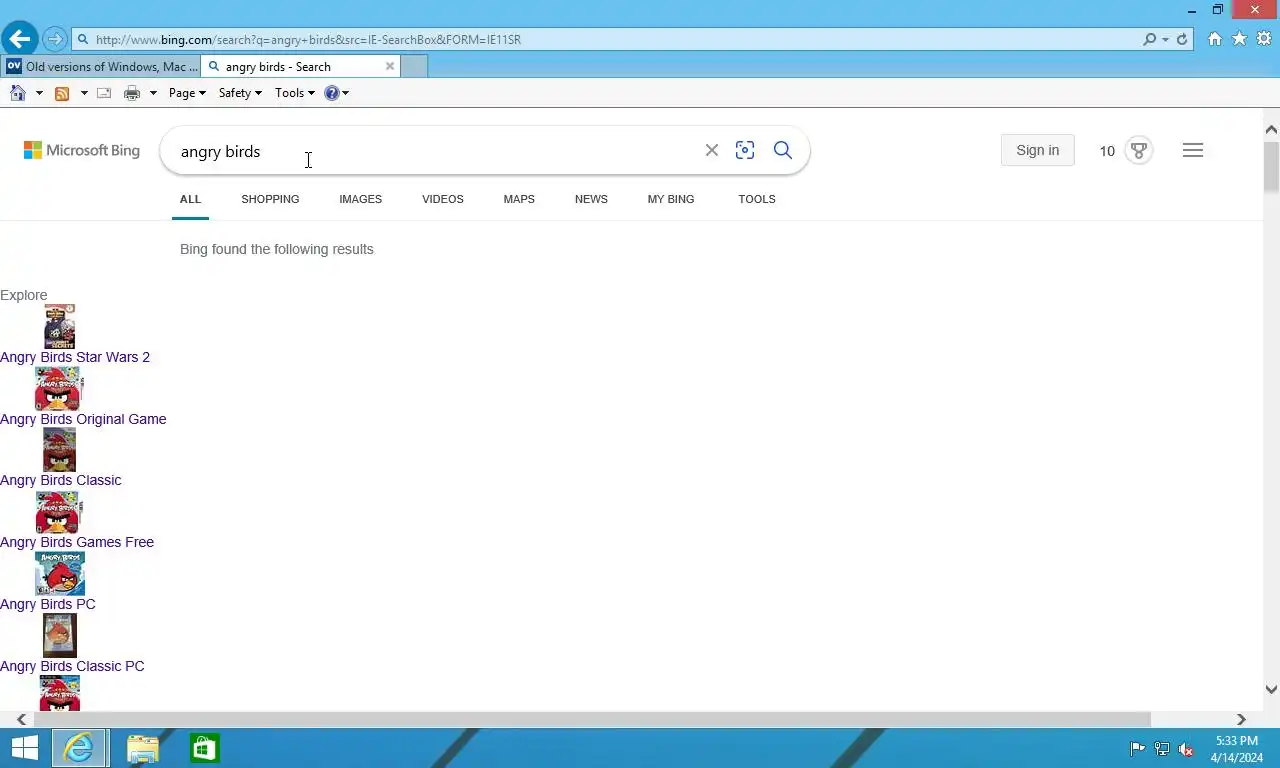Click the RSS feeds icon
Viewport: 1280px width, 768px height.
tap(62, 93)
